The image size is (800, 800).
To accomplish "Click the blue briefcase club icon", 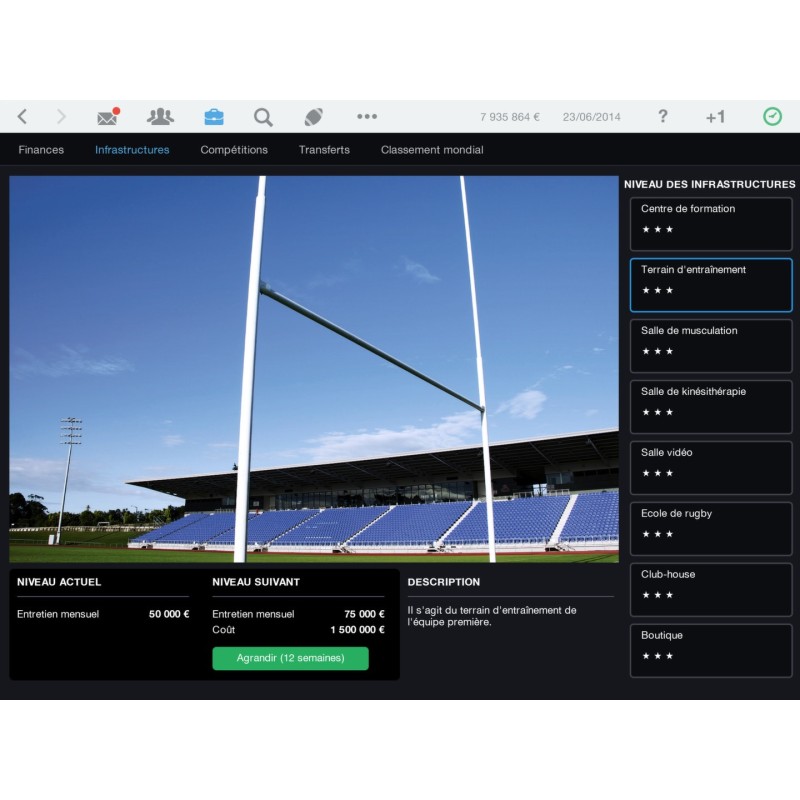I will point(213,117).
